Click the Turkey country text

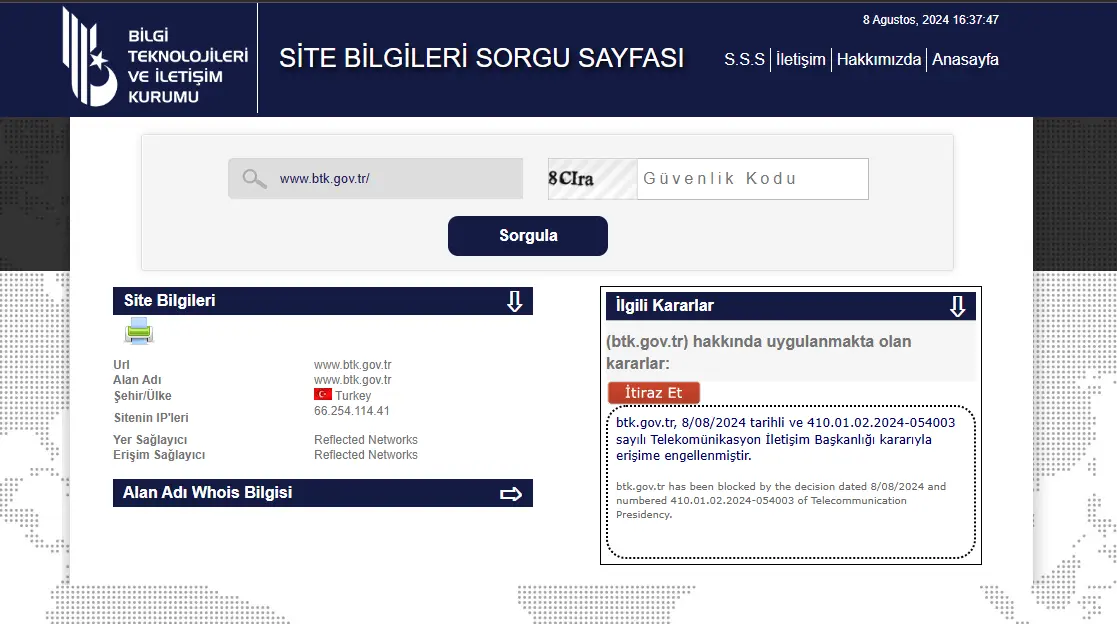(353, 395)
